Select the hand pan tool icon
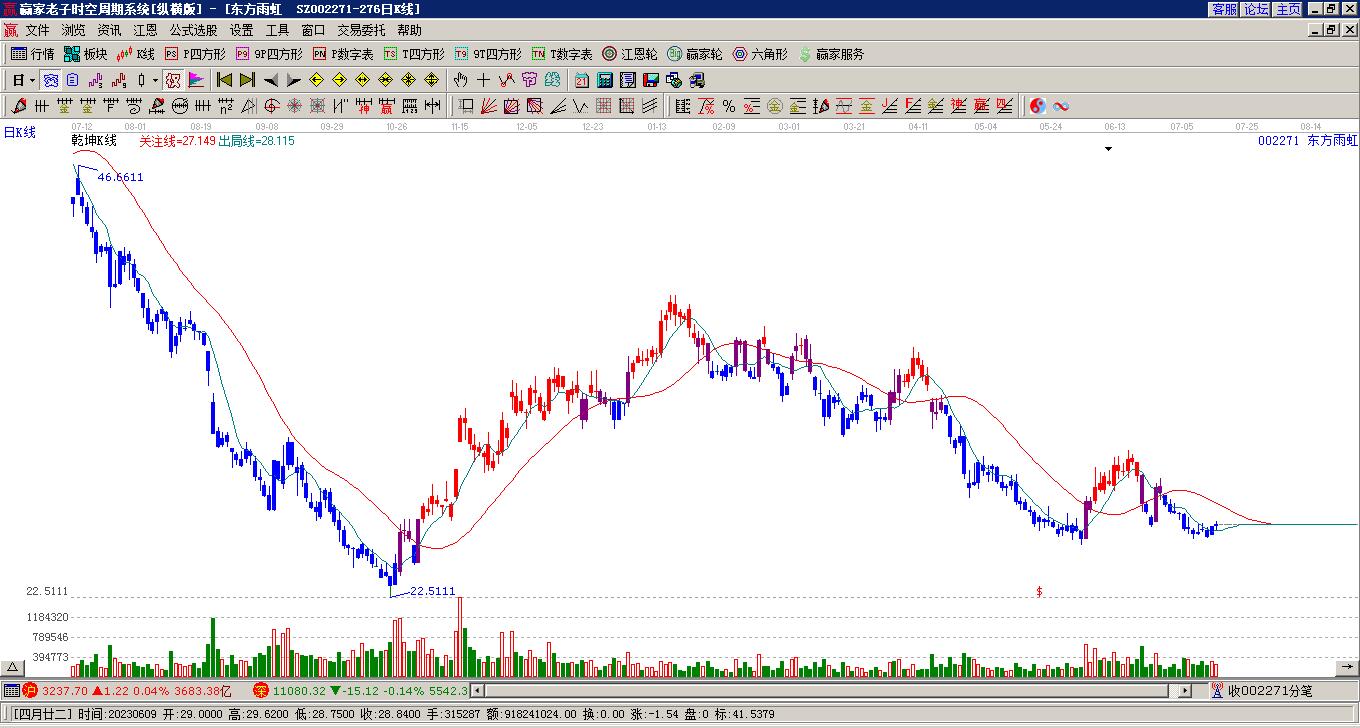The image size is (1360, 728). [x=460, y=80]
